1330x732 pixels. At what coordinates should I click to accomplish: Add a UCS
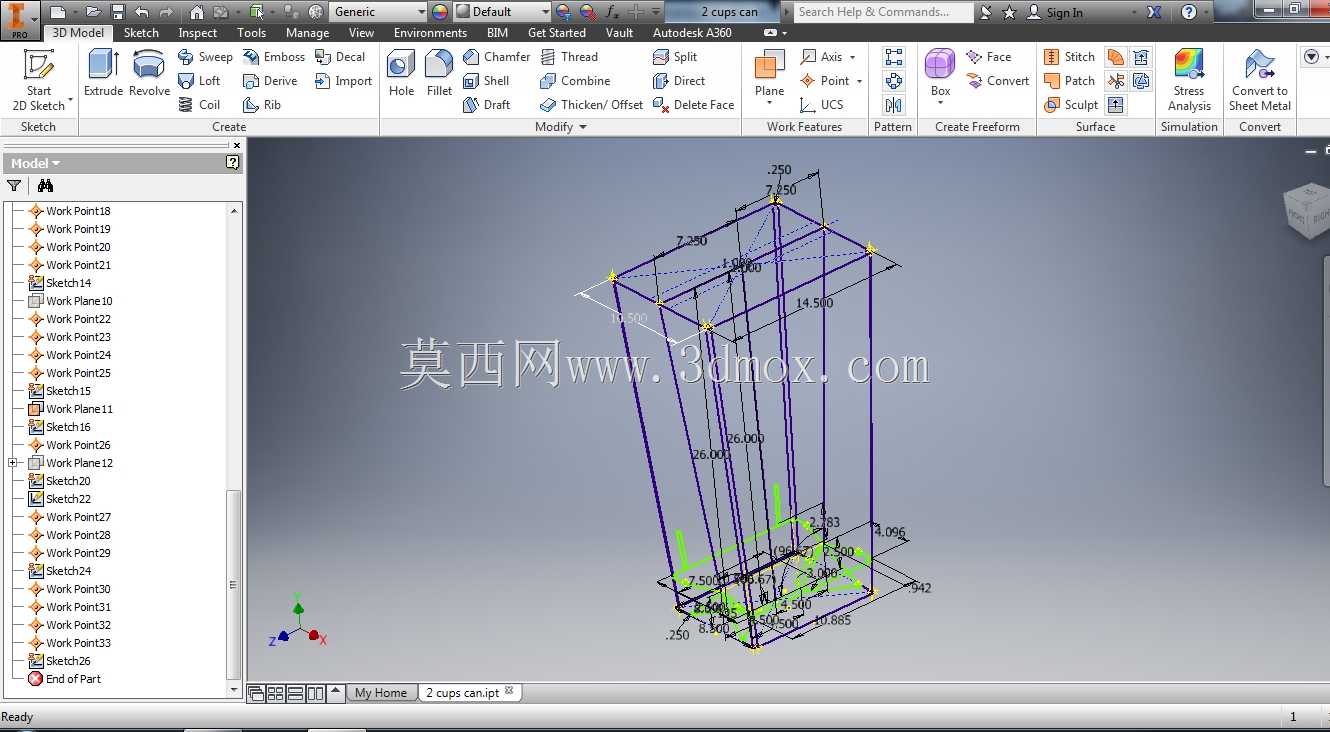(x=822, y=105)
